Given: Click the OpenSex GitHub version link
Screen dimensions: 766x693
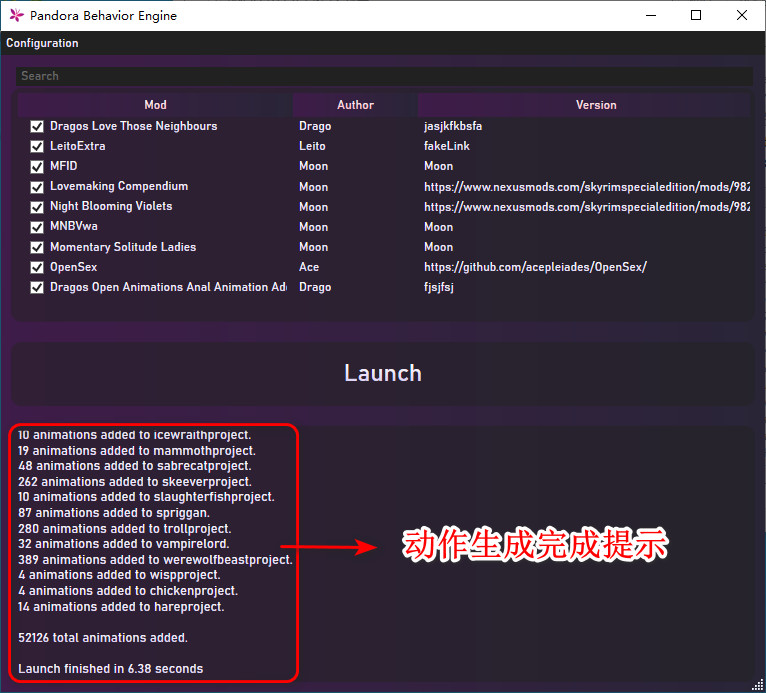Looking at the screenshot, I should [535, 267].
